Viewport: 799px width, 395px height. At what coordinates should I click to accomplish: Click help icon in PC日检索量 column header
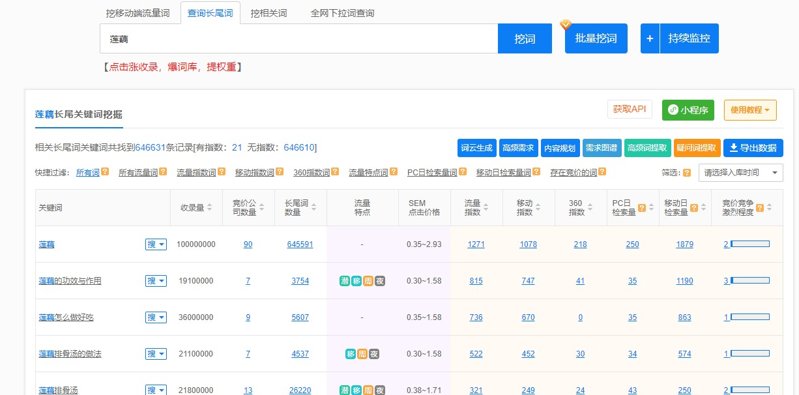[642, 207]
